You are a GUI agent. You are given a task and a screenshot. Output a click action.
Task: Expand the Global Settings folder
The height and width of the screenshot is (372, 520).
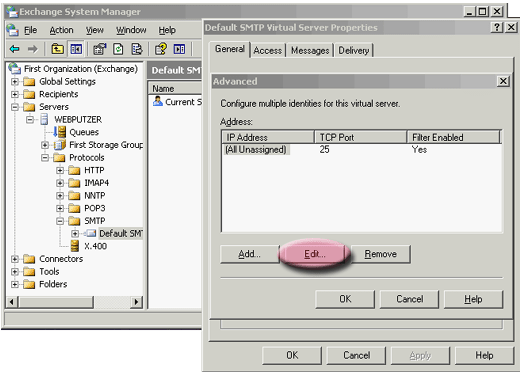(x=15, y=81)
